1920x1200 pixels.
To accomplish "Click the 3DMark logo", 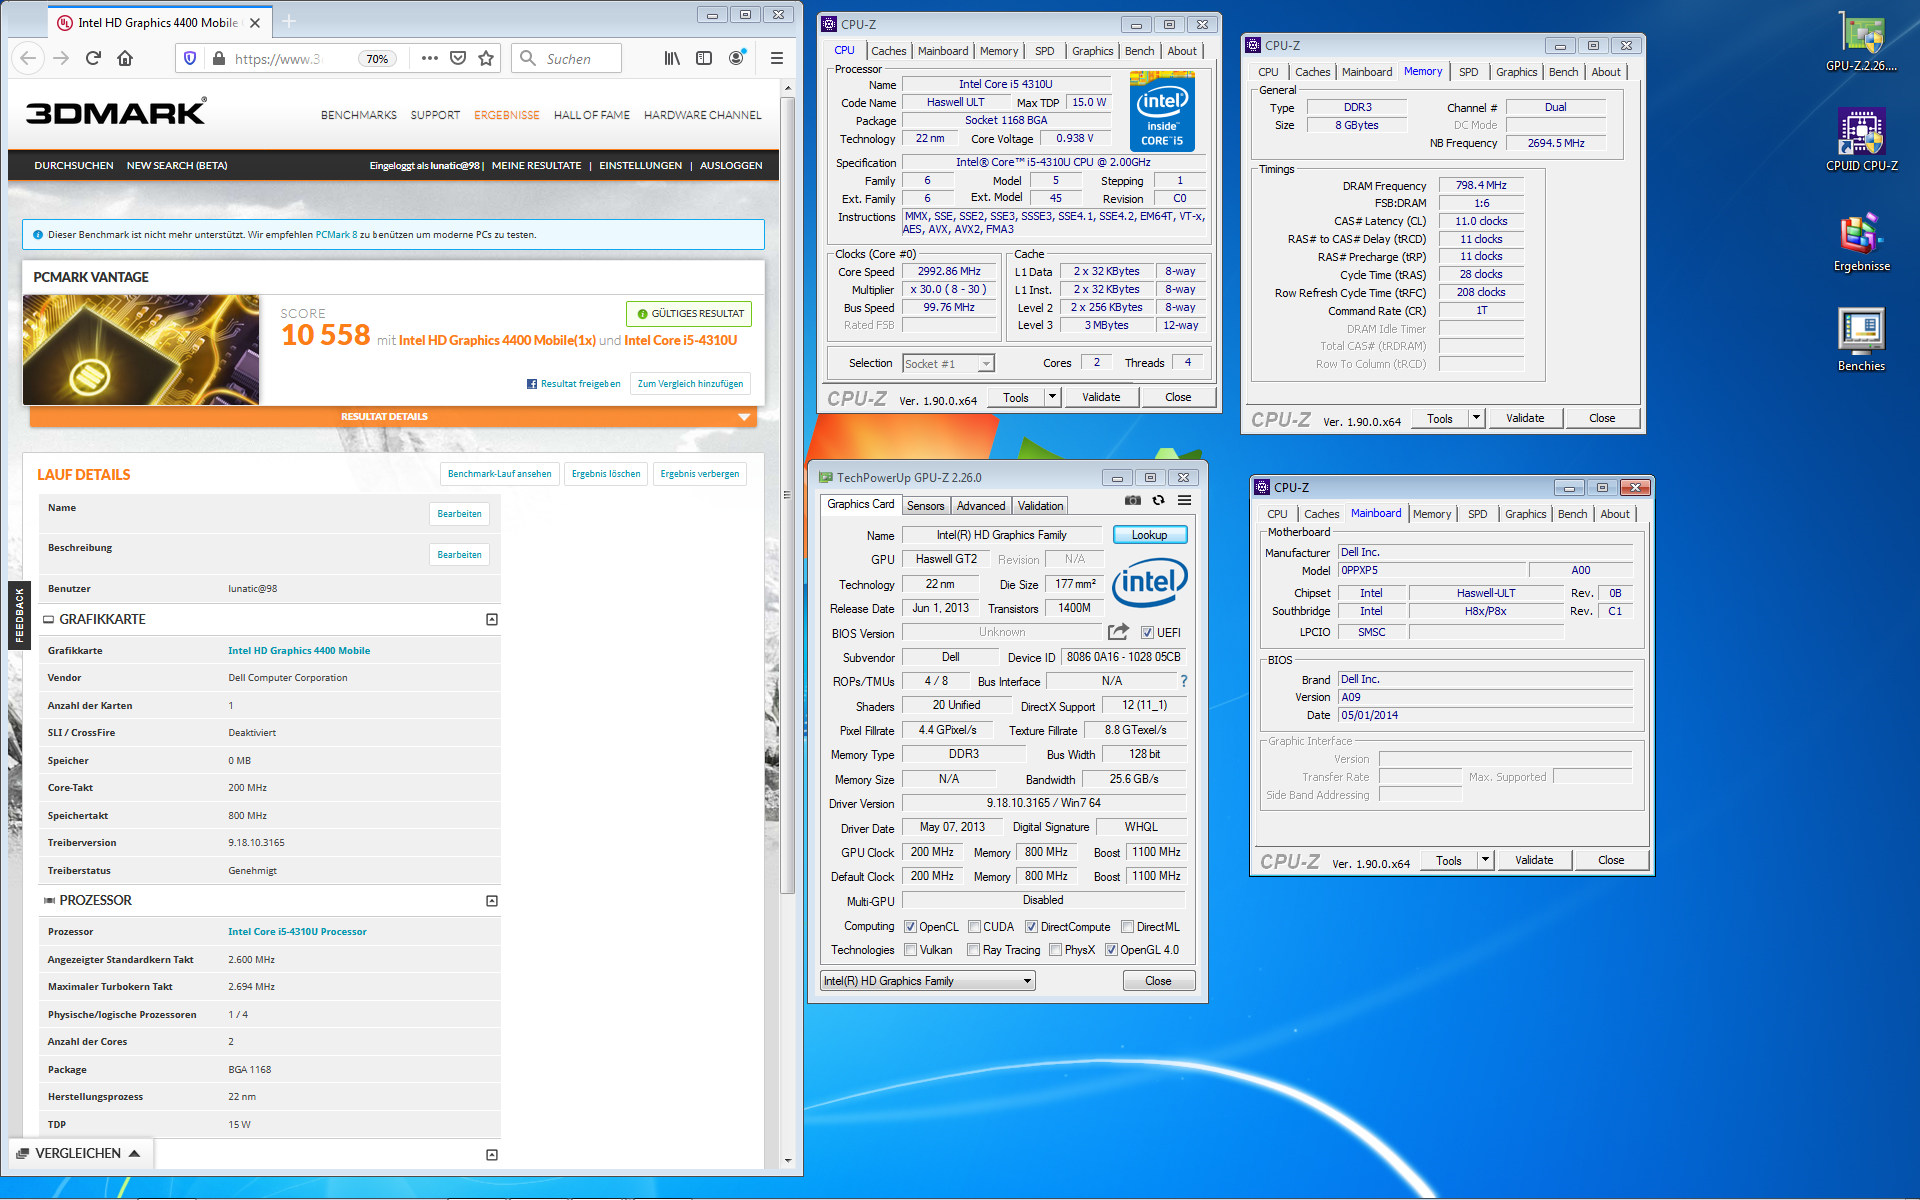I will pos(116,111).
